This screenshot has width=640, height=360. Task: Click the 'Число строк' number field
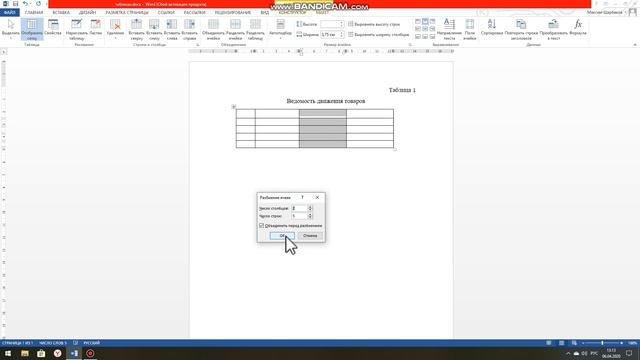[x=299, y=216]
